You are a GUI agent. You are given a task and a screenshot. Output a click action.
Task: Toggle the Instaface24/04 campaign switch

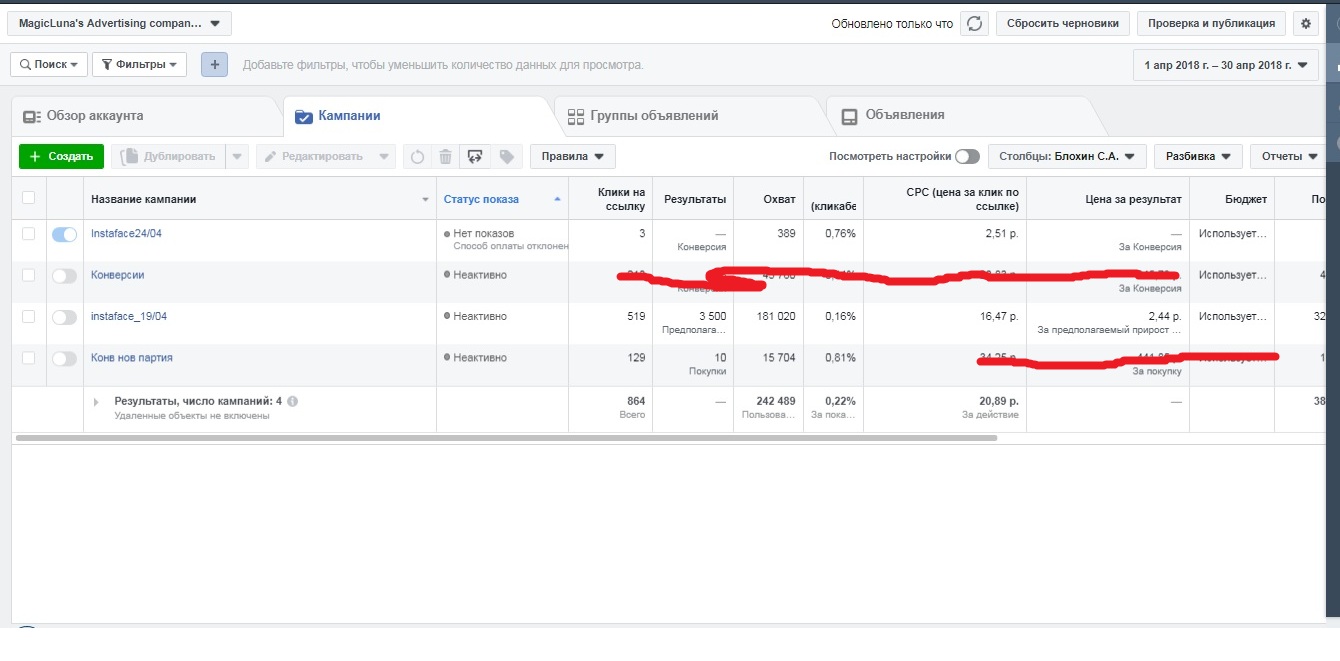[x=64, y=234]
